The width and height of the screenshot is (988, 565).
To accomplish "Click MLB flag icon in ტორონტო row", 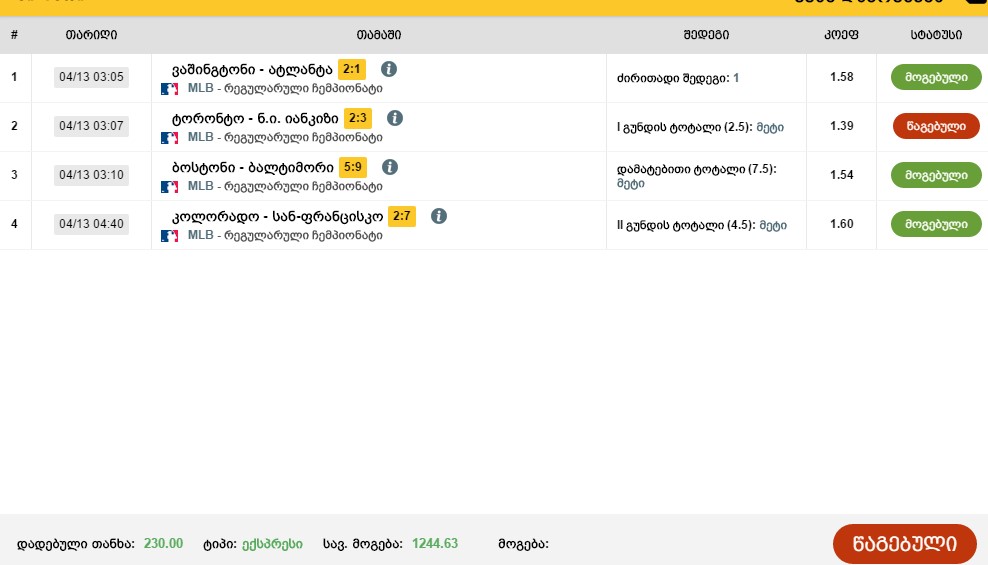I will click(169, 138).
